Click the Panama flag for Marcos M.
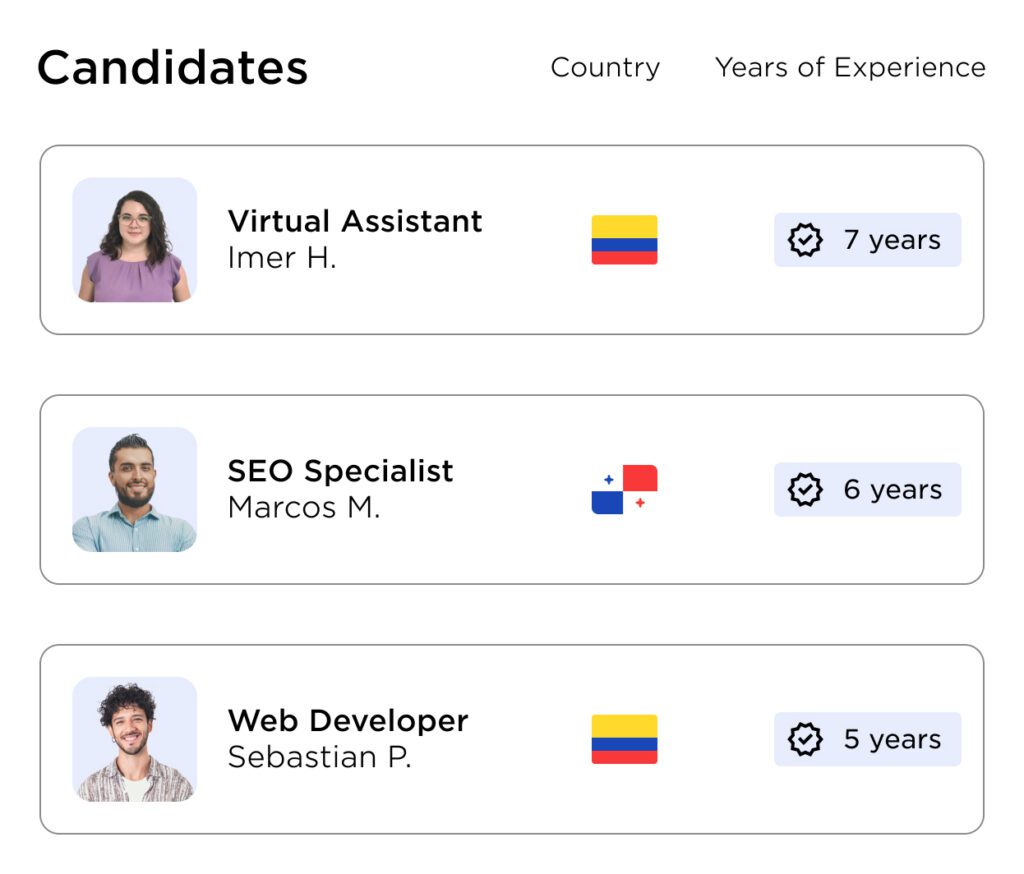1024x874 pixels. pyautogui.click(x=624, y=489)
